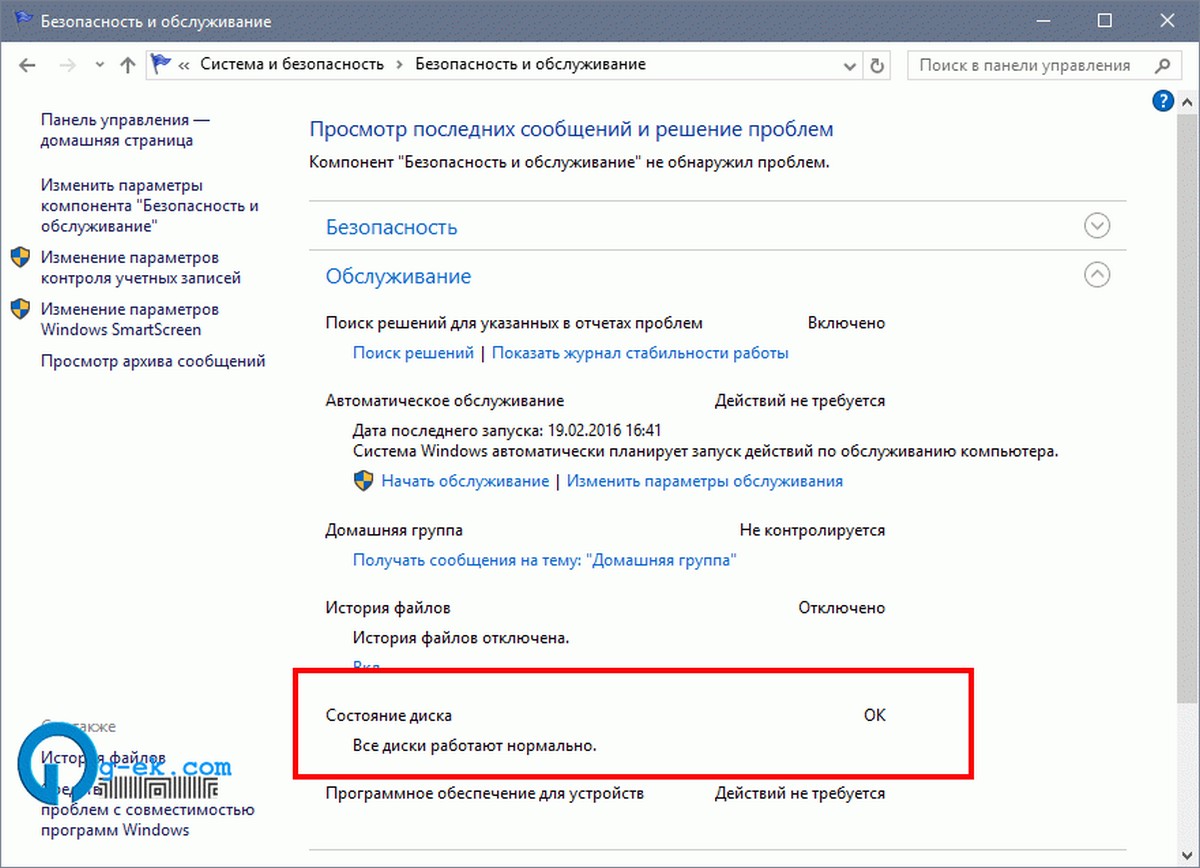The image size is (1200, 868).
Task: Maximize the window
Action: (x=1105, y=20)
